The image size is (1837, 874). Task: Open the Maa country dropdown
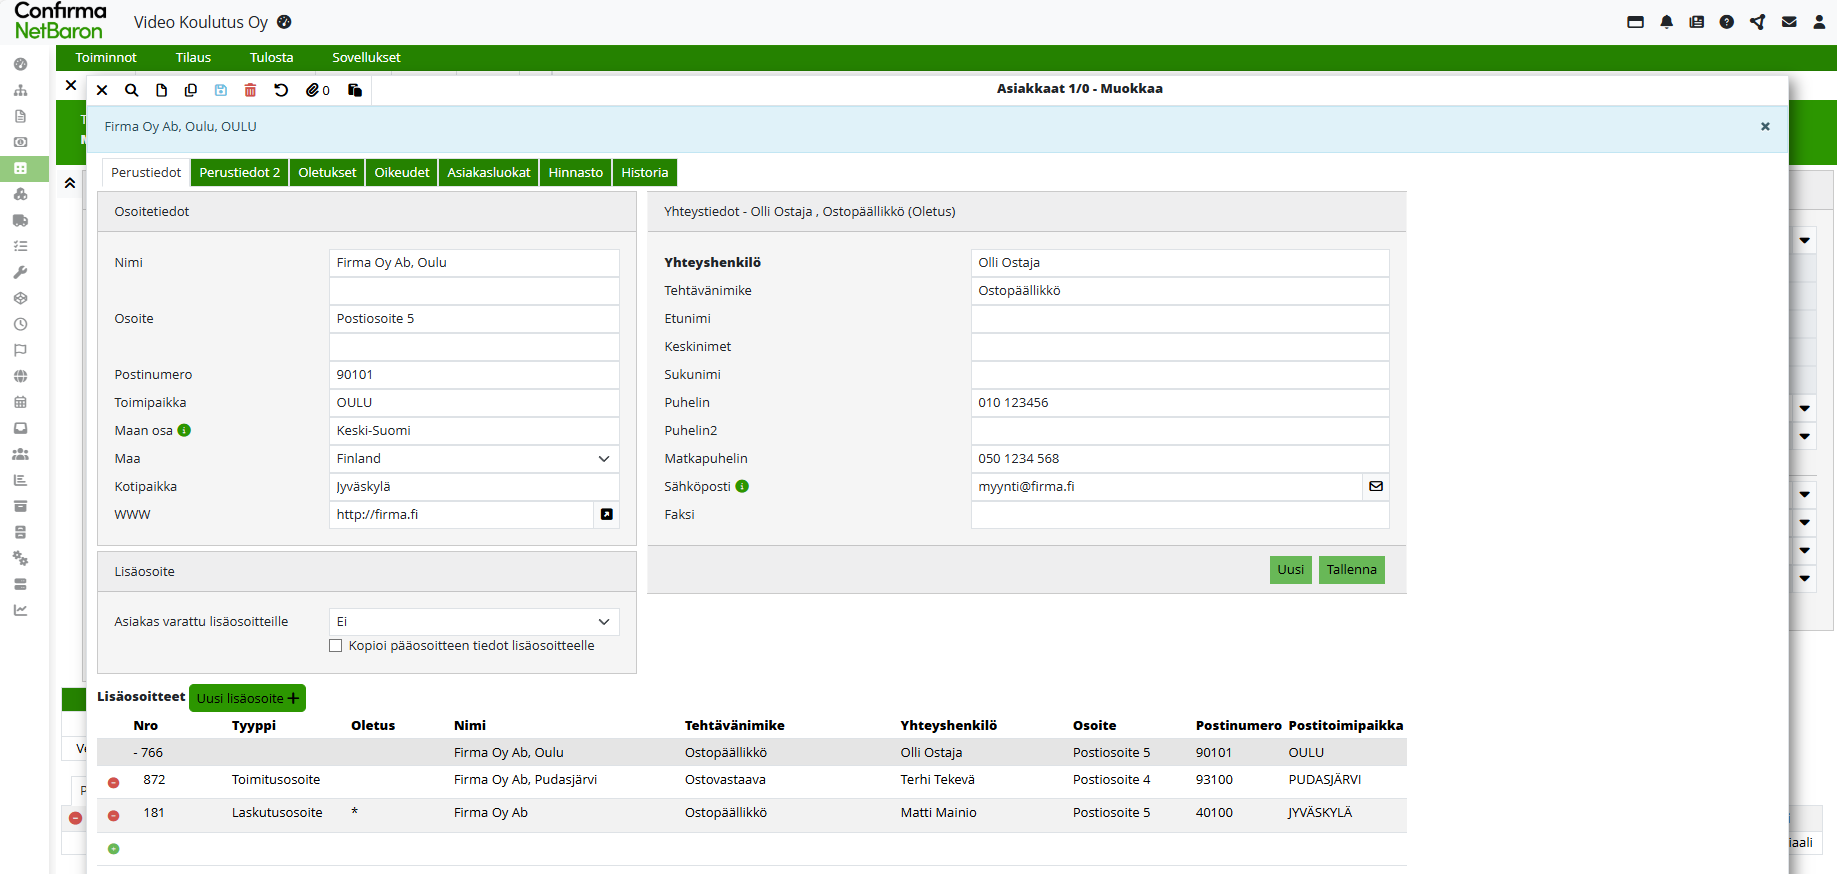click(x=474, y=458)
